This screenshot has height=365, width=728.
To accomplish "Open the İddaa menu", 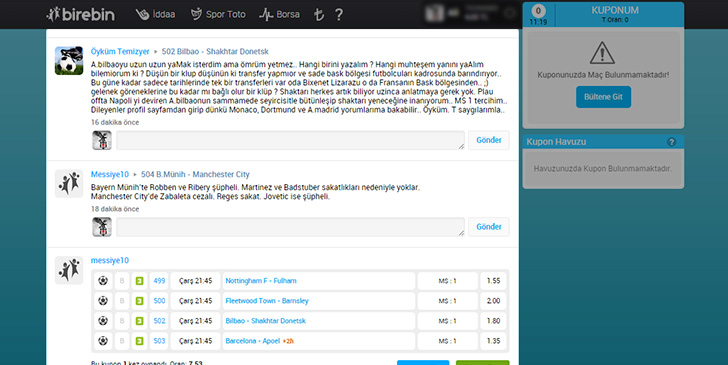I will click(156, 14).
